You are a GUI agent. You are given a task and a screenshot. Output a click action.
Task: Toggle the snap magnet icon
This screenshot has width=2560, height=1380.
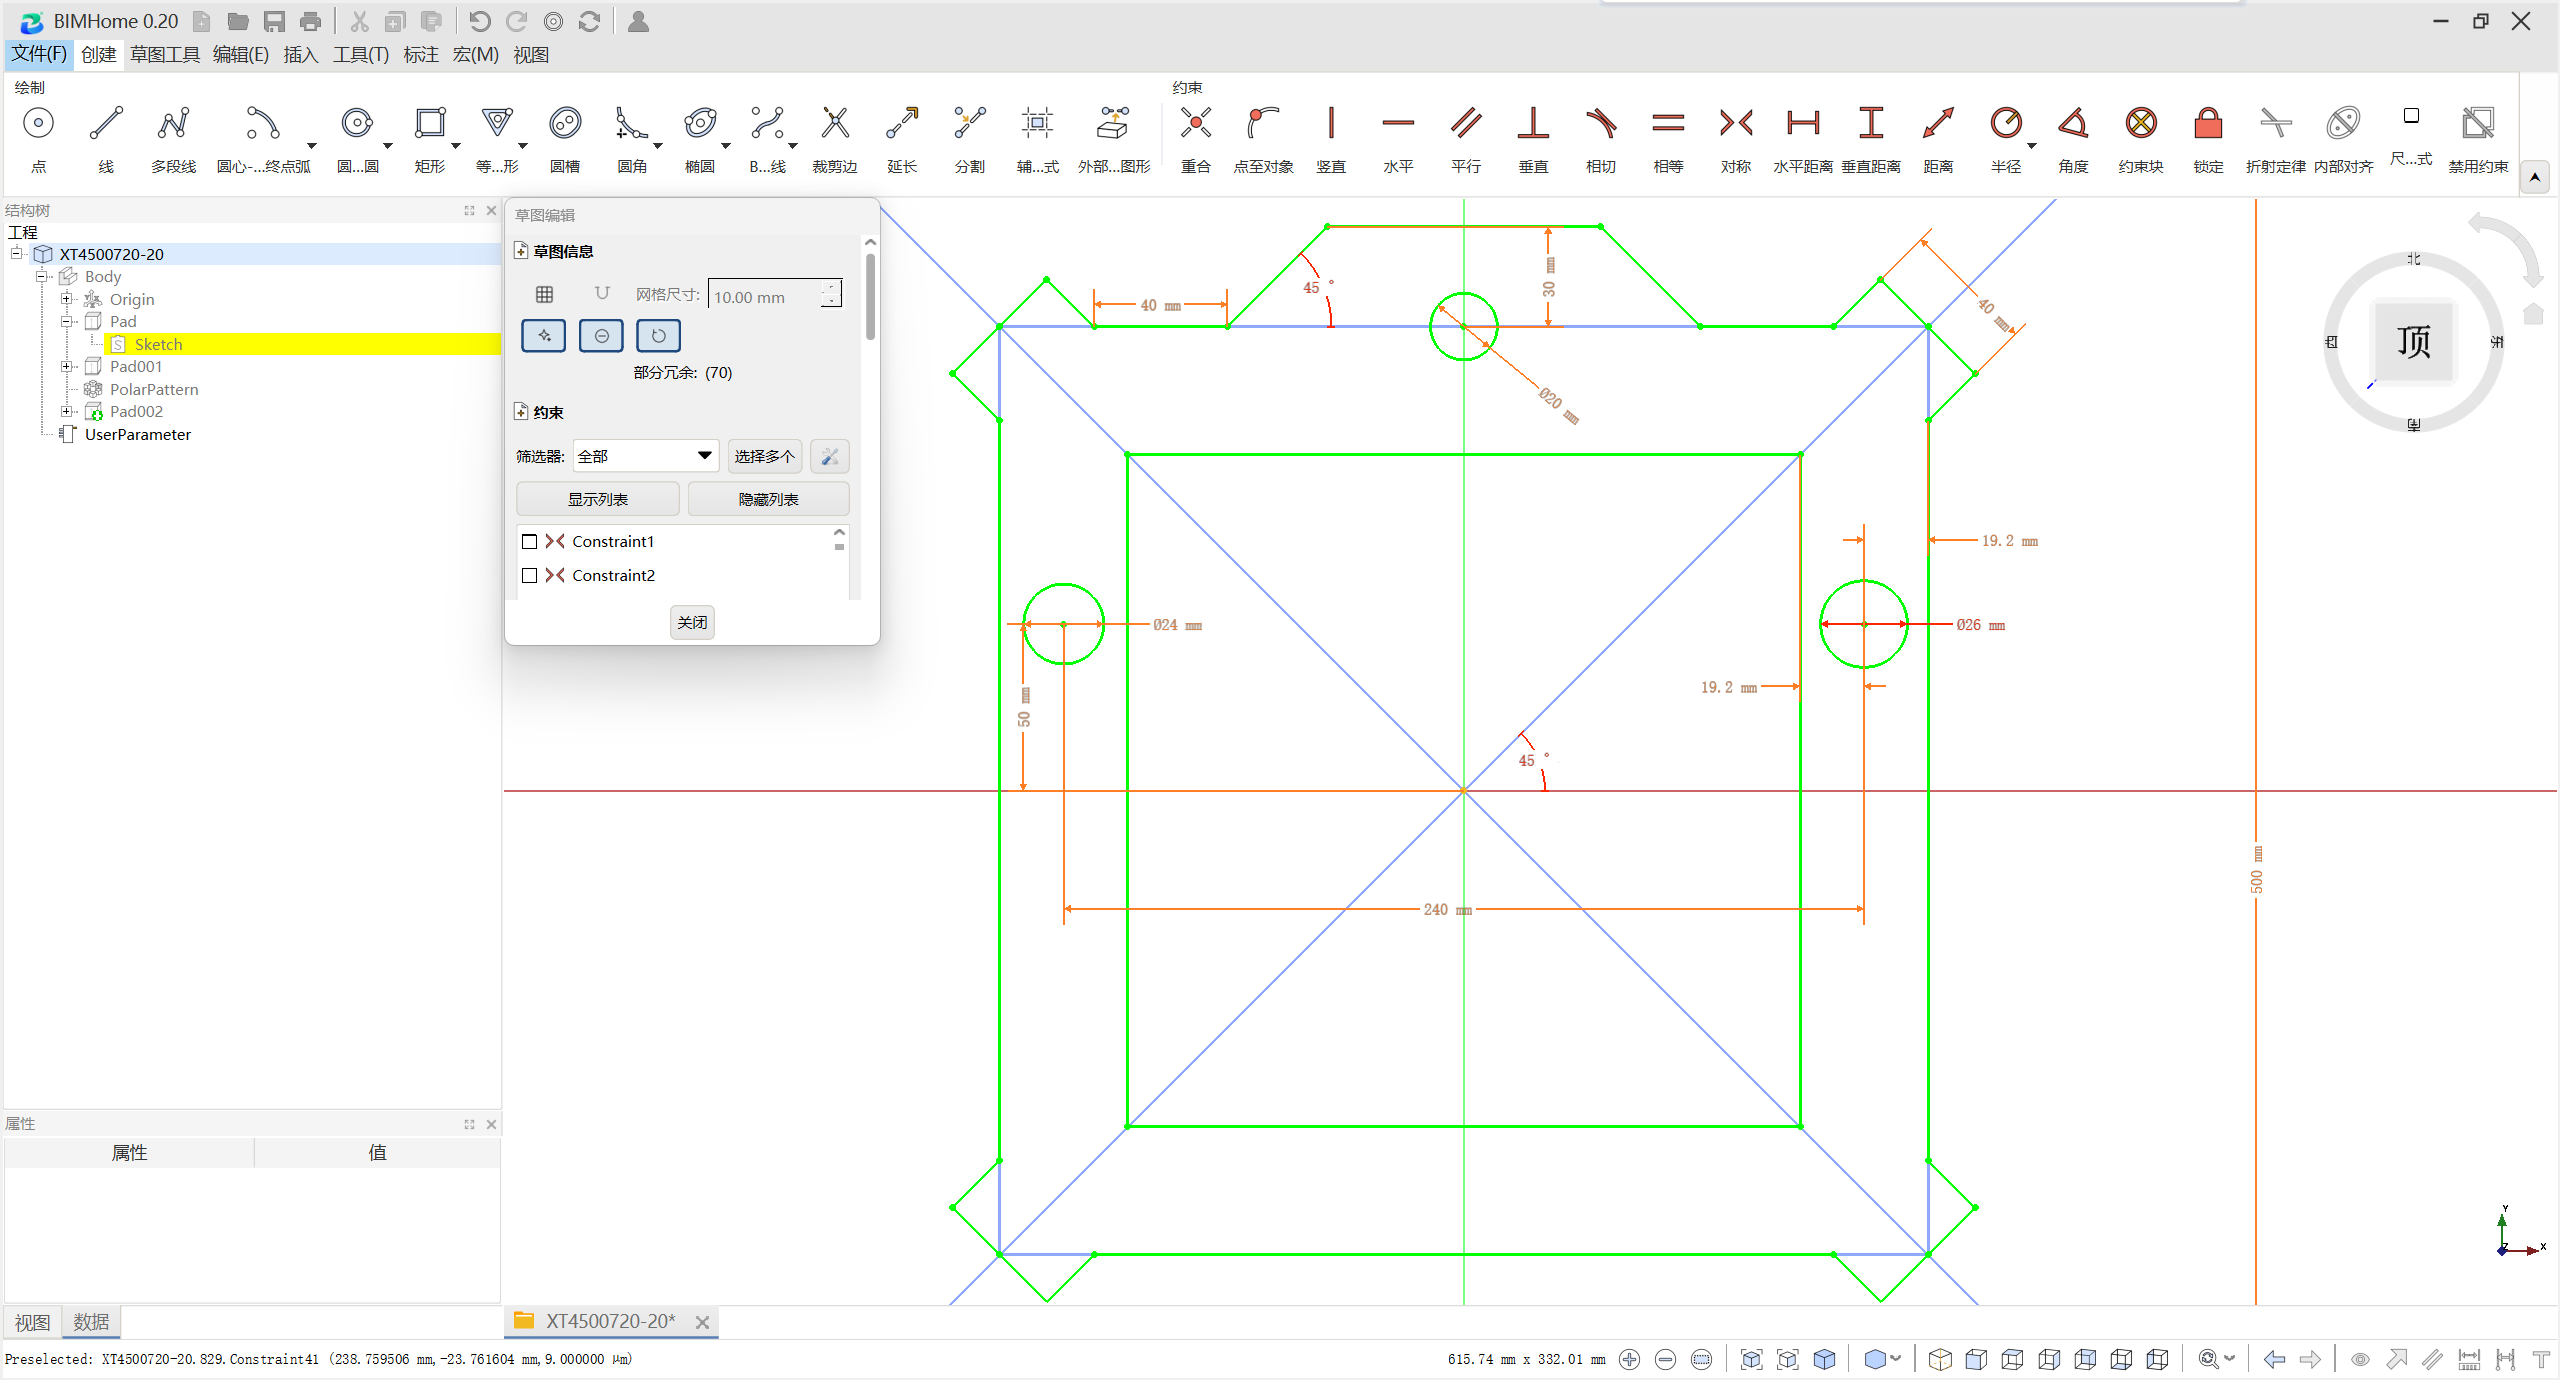pos(602,293)
